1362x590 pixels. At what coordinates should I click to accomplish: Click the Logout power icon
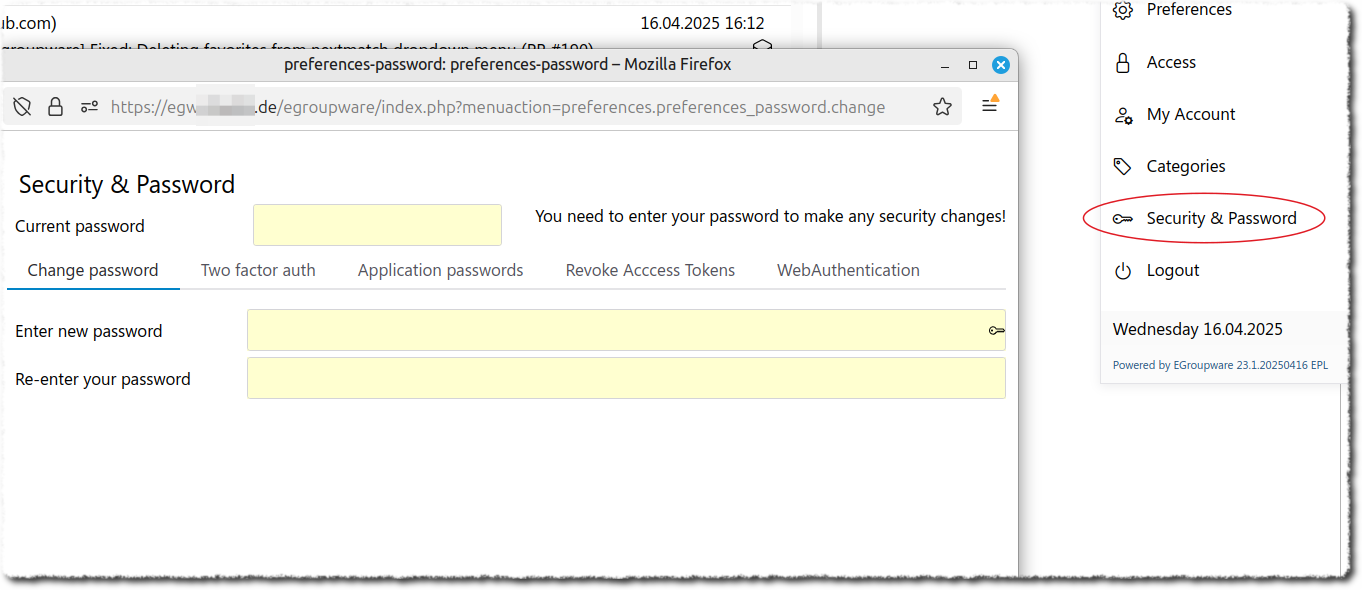click(x=1123, y=271)
